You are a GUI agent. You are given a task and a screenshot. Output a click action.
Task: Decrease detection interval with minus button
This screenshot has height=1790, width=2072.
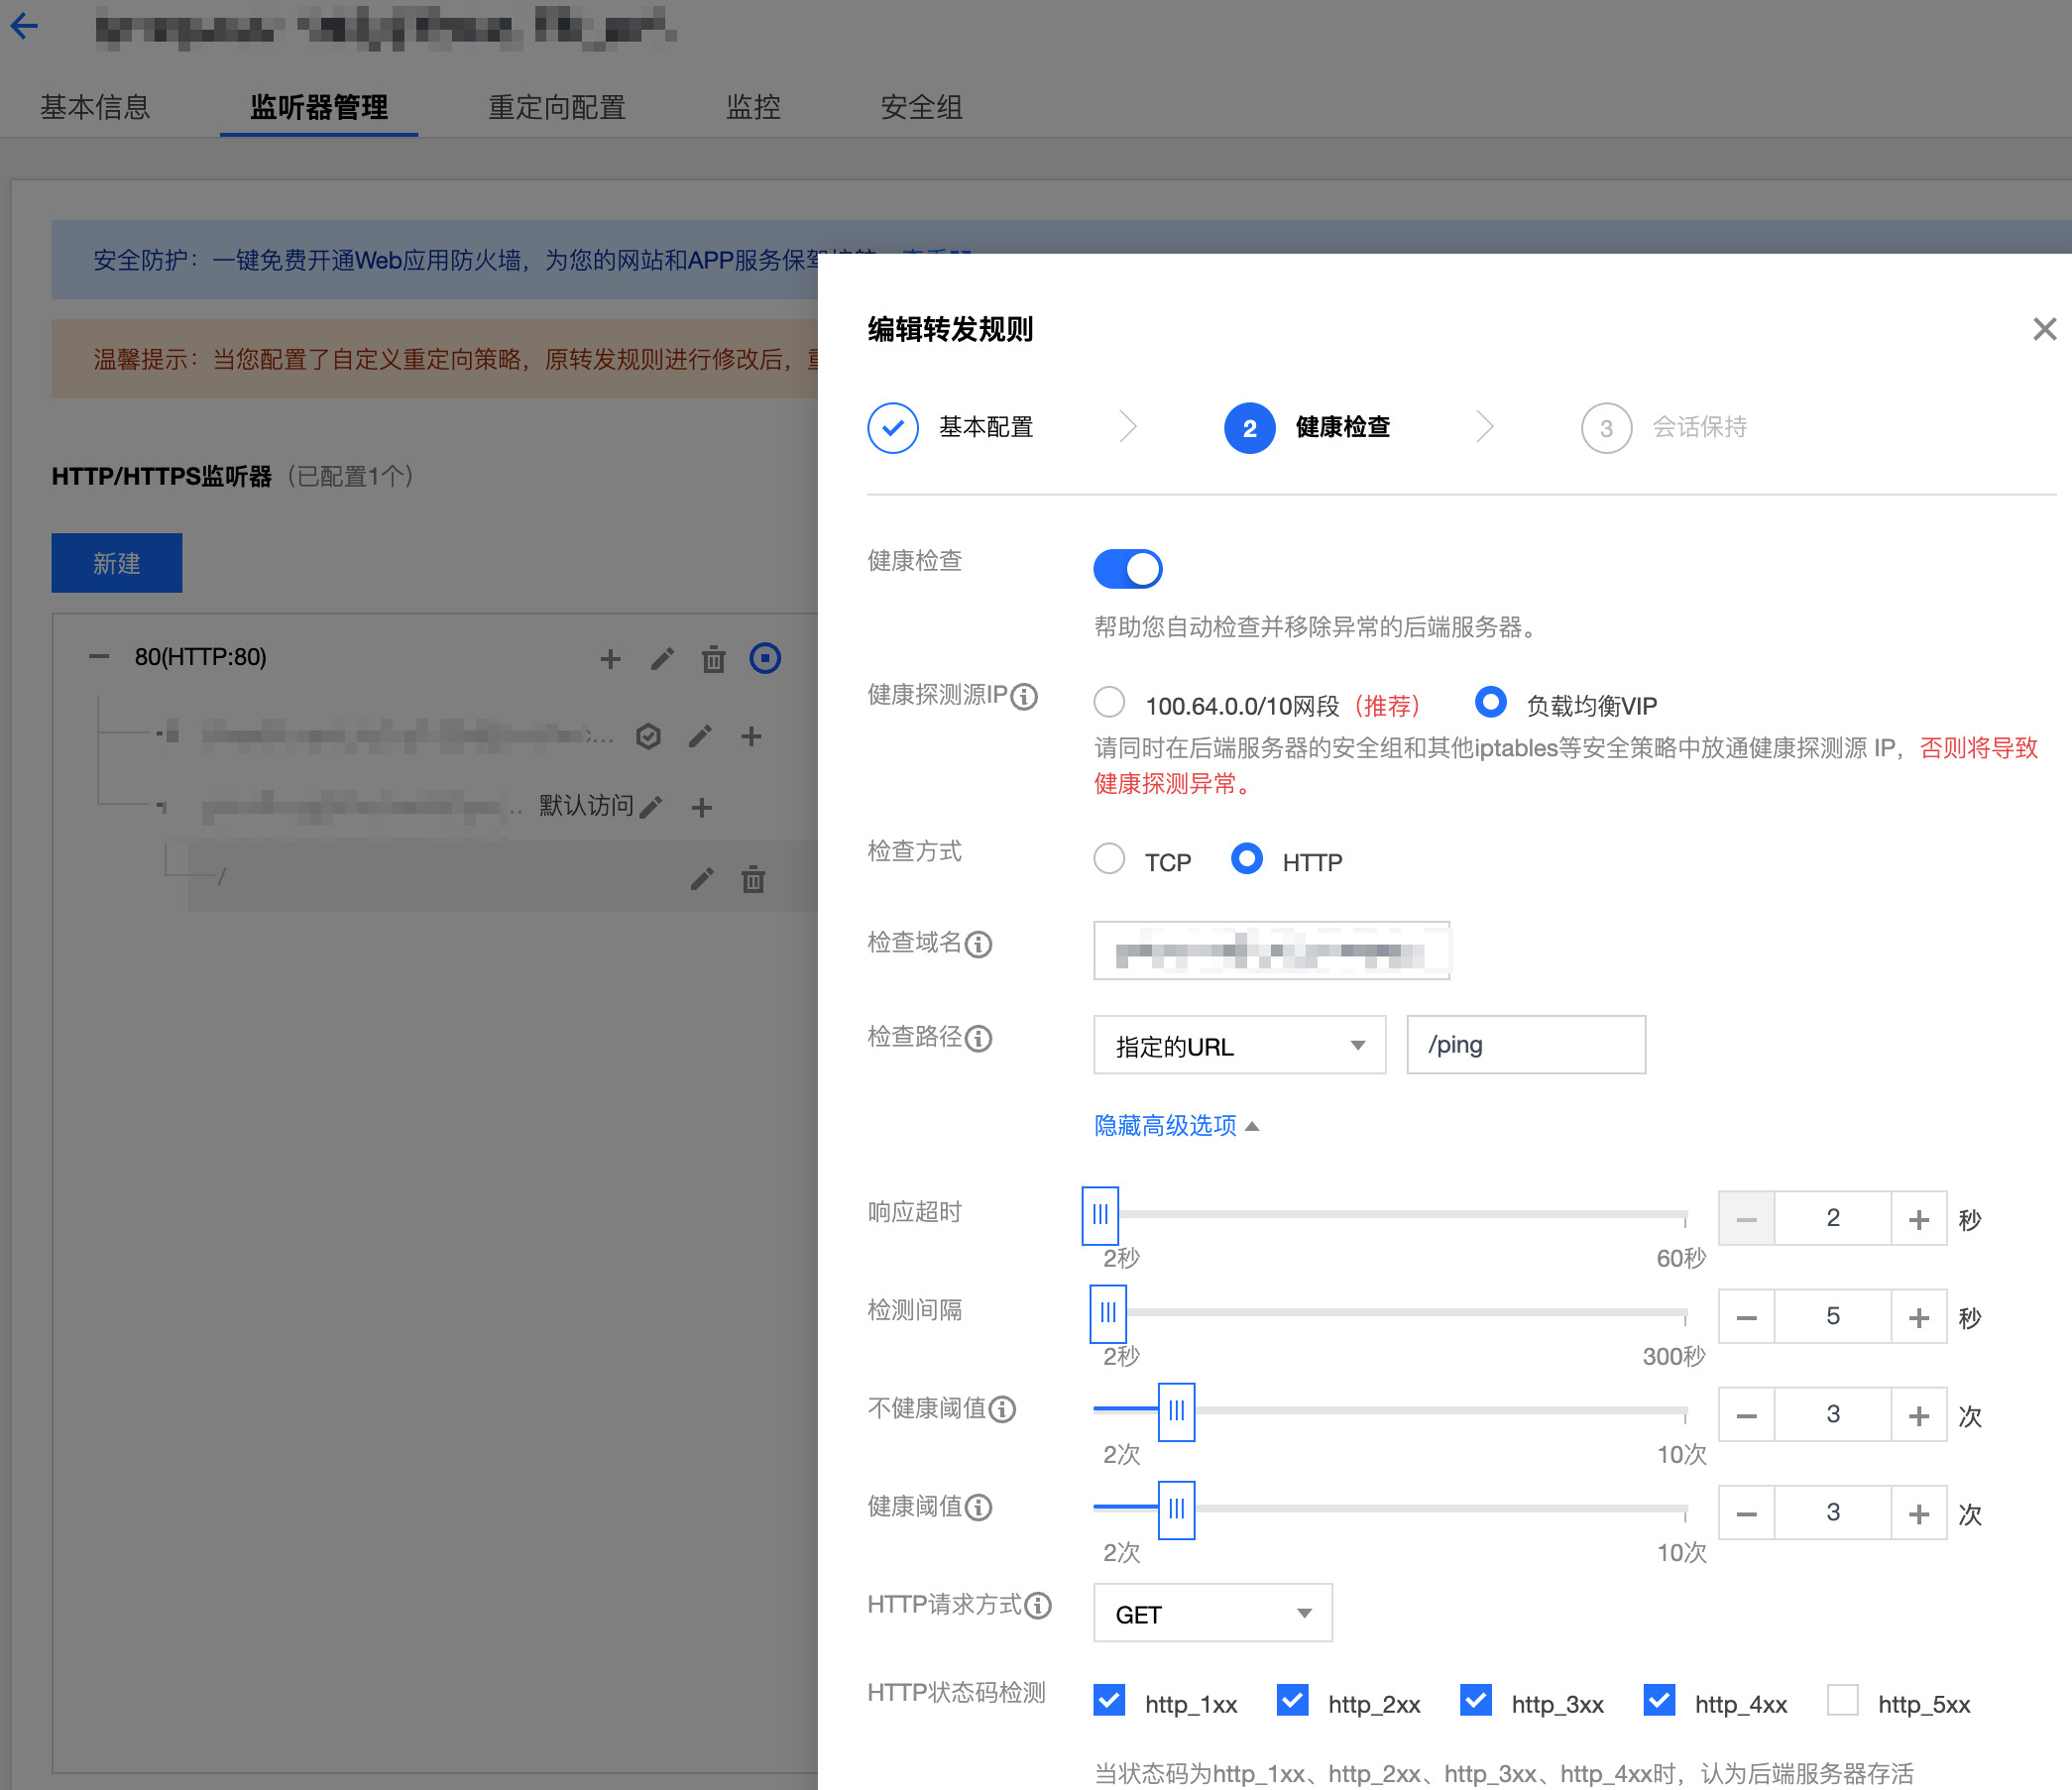[1746, 1317]
